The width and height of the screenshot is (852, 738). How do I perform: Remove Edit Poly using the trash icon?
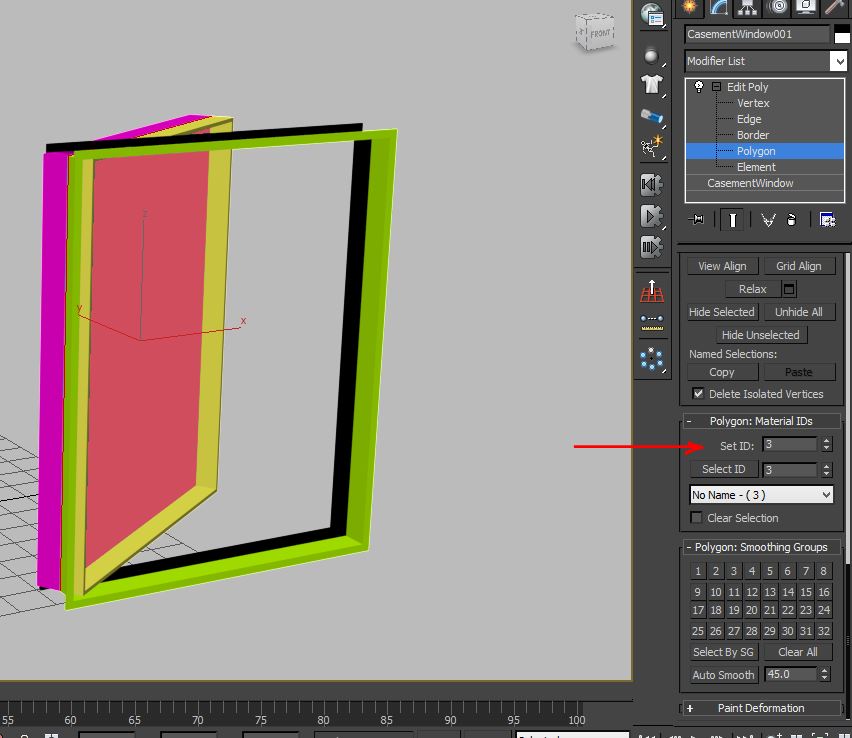pyautogui.click(x=791, y=219)
